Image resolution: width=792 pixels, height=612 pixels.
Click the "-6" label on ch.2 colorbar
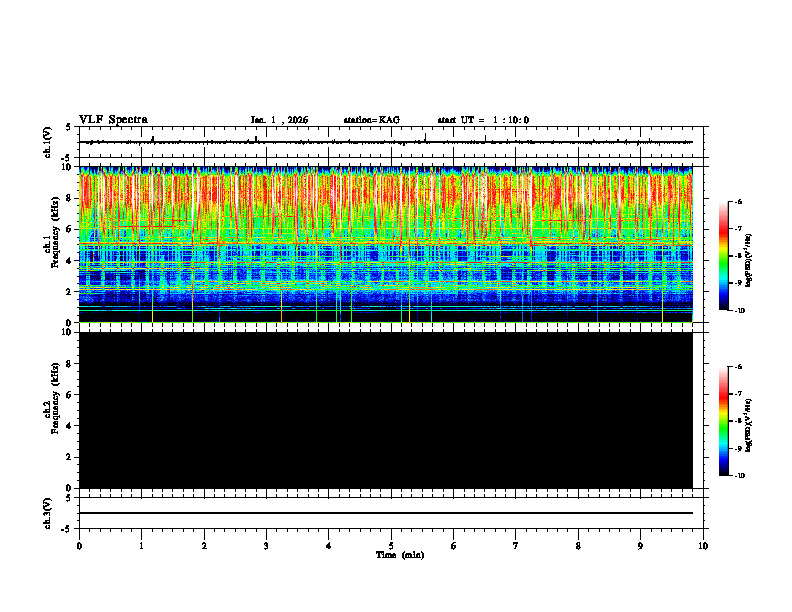coord(738,367)
